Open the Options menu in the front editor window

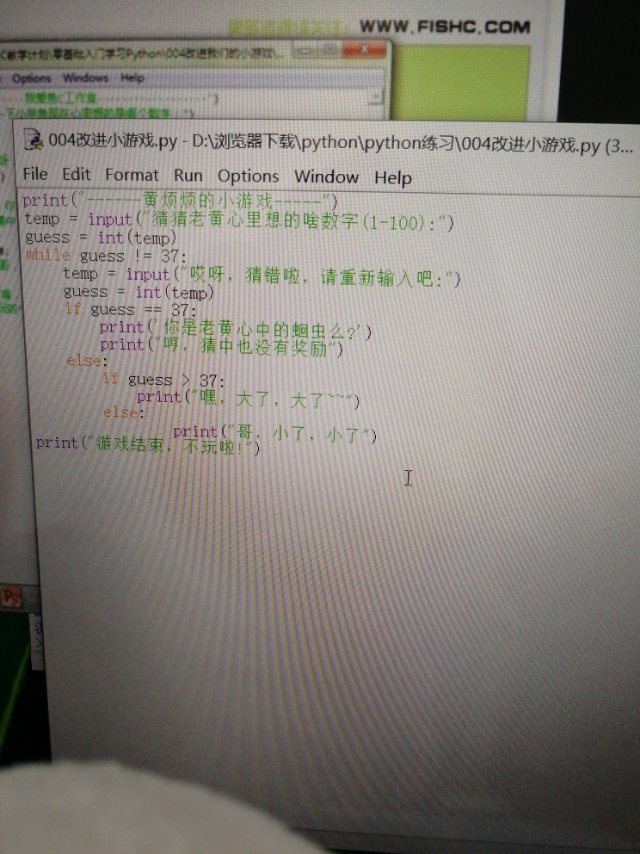pyautogui.click(x=248, y=176)
